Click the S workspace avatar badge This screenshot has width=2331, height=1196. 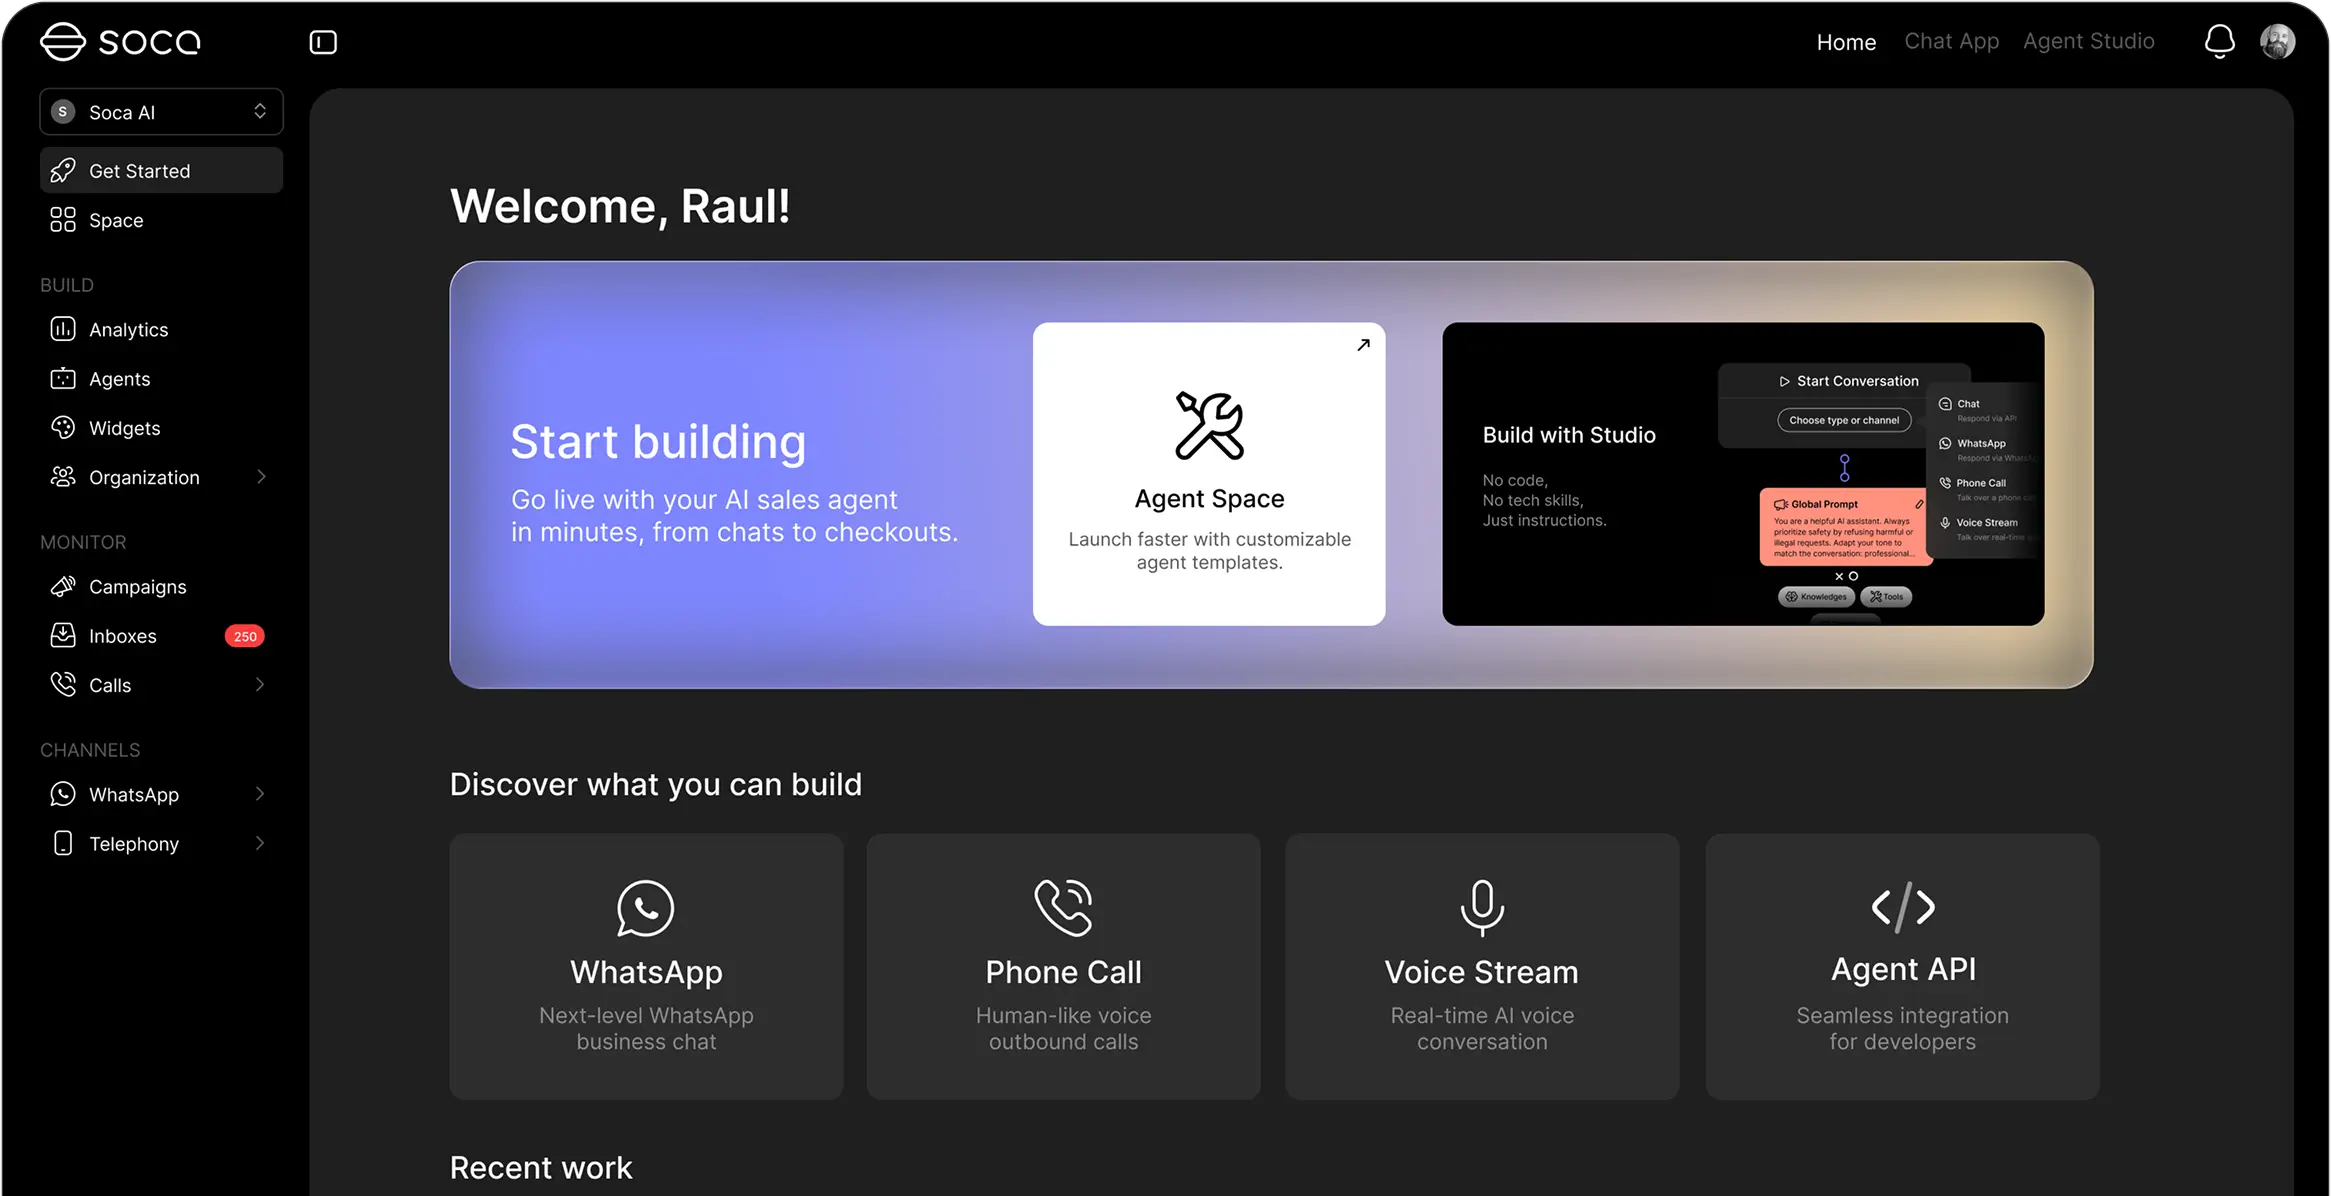[x=63, y=112]
